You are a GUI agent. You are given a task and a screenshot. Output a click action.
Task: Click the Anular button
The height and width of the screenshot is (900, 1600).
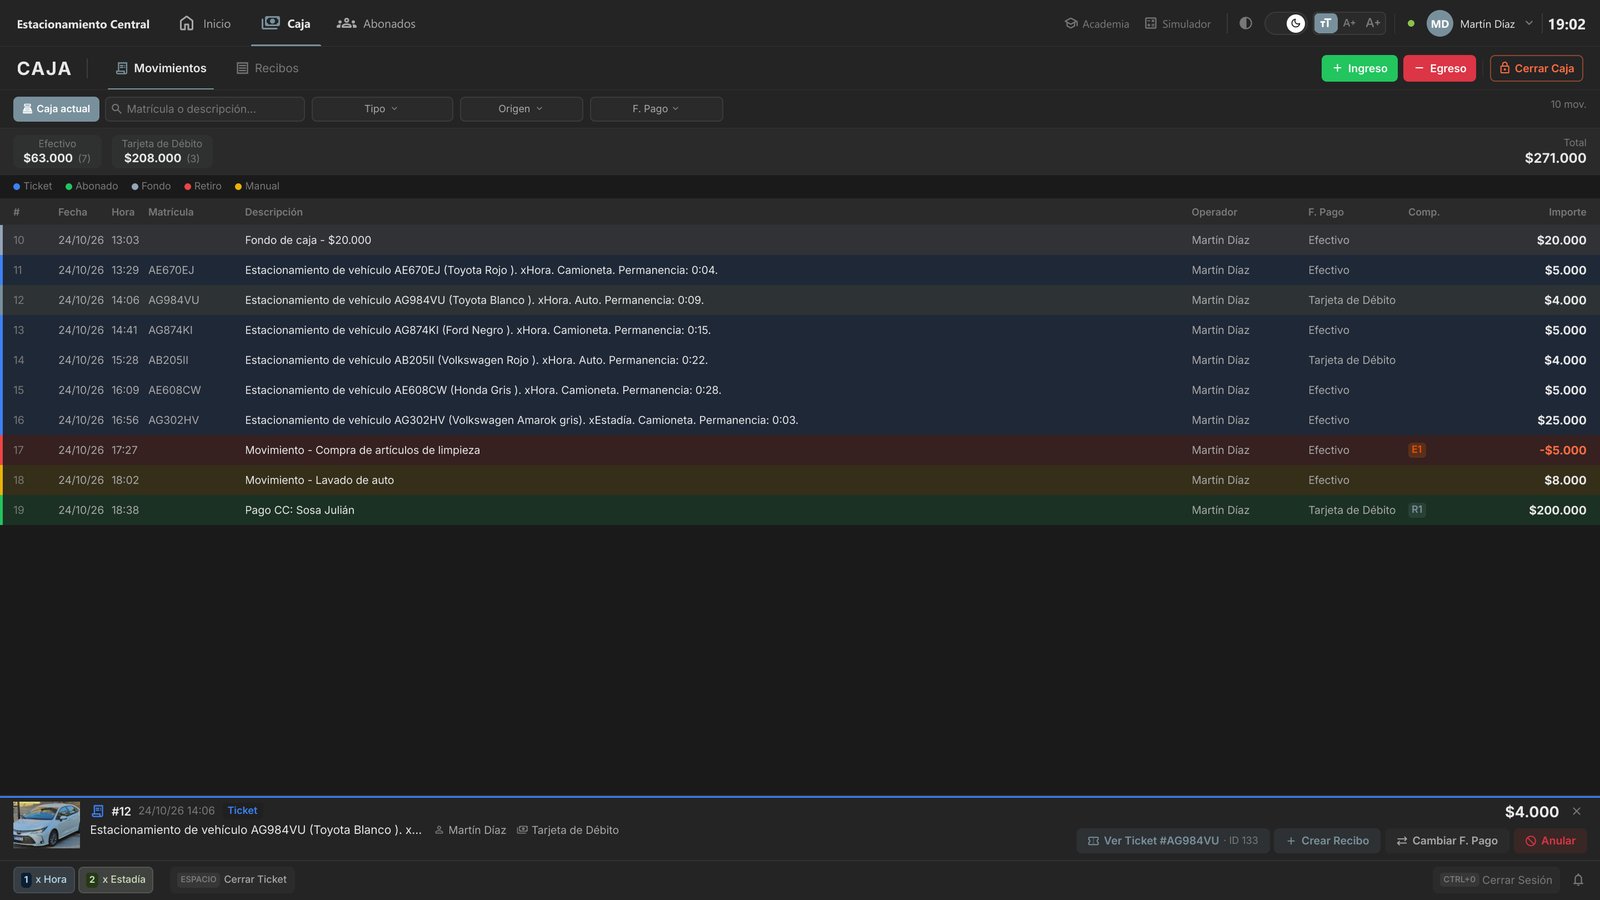point(1550,841)
